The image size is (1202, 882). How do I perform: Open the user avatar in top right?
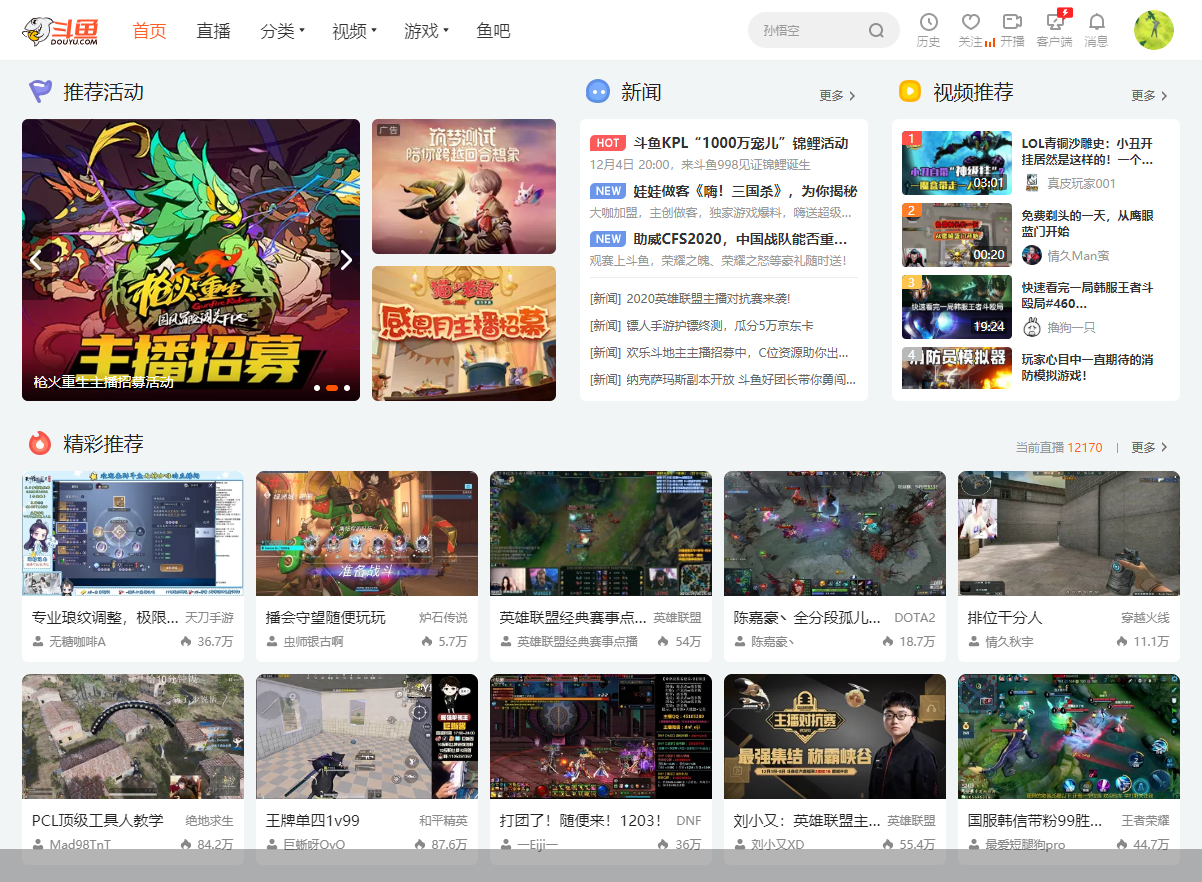click(x=1154, y=30)
